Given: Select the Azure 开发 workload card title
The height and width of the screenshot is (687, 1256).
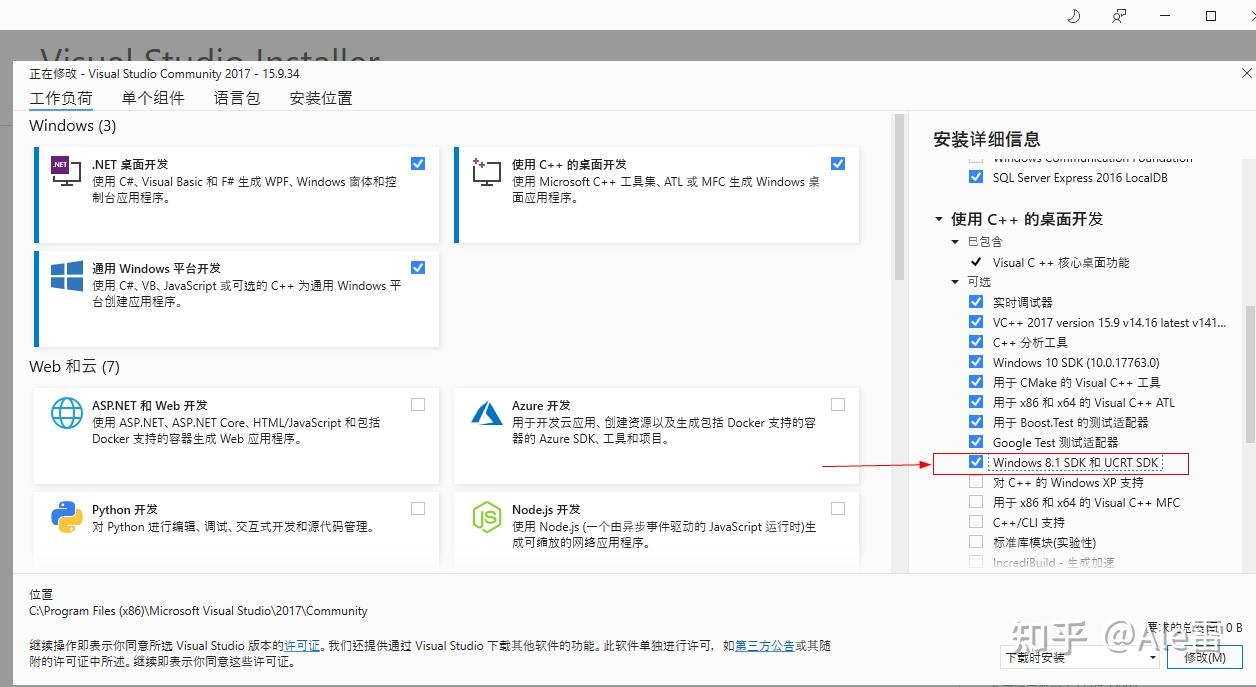Looking at the screenshot, I should 541,405.
